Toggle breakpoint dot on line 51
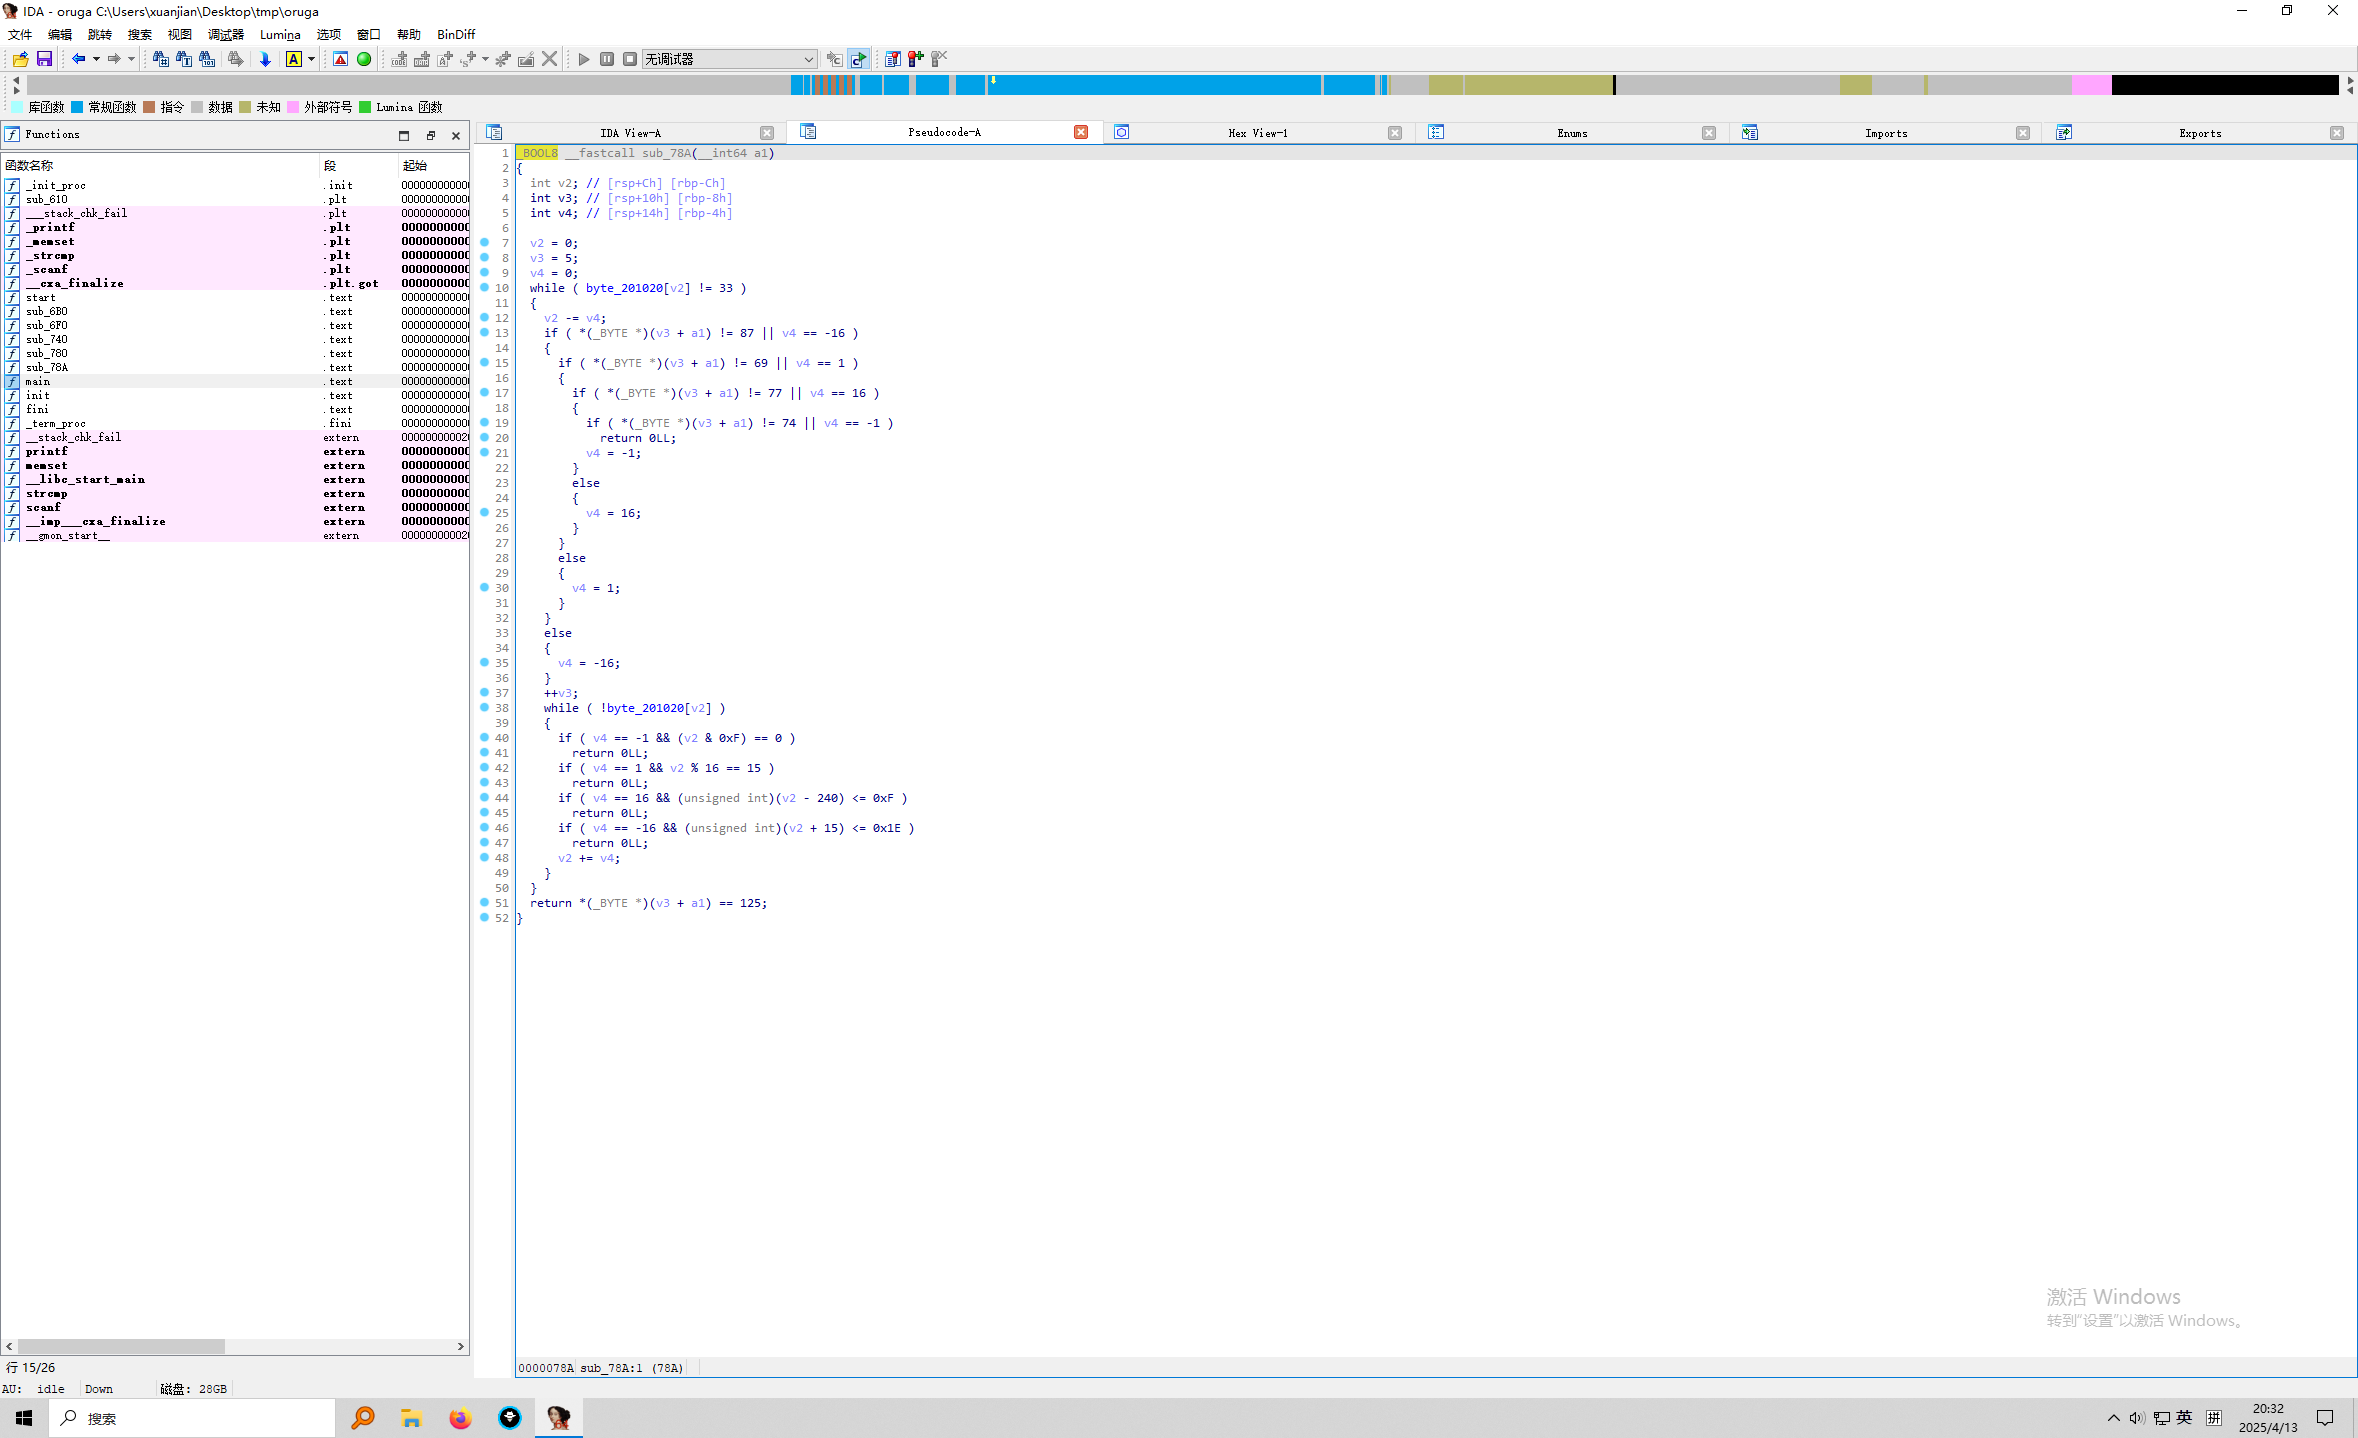 coord(485,902)
